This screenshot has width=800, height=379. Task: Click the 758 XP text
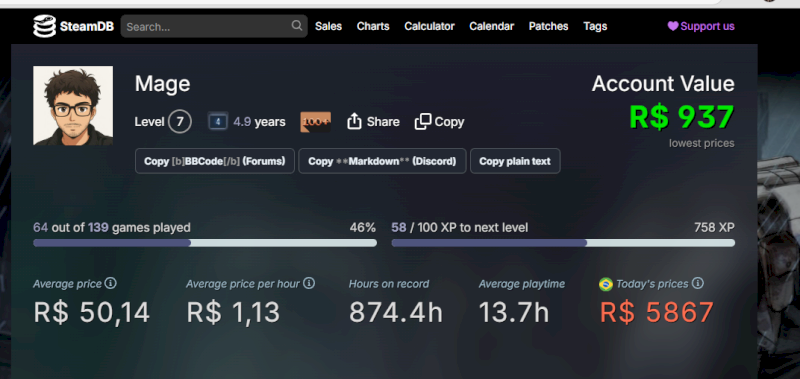coord(714,228)
